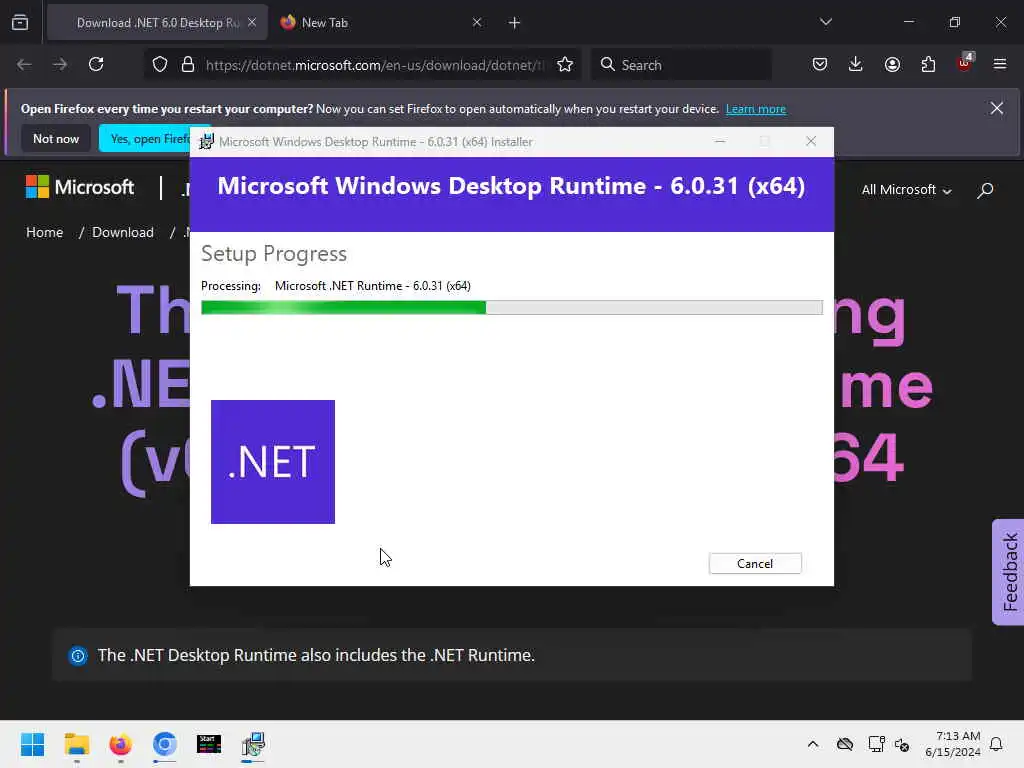1024x768 pixels.
Task: Click the installer title bar icon
Action: coord(206,142)
